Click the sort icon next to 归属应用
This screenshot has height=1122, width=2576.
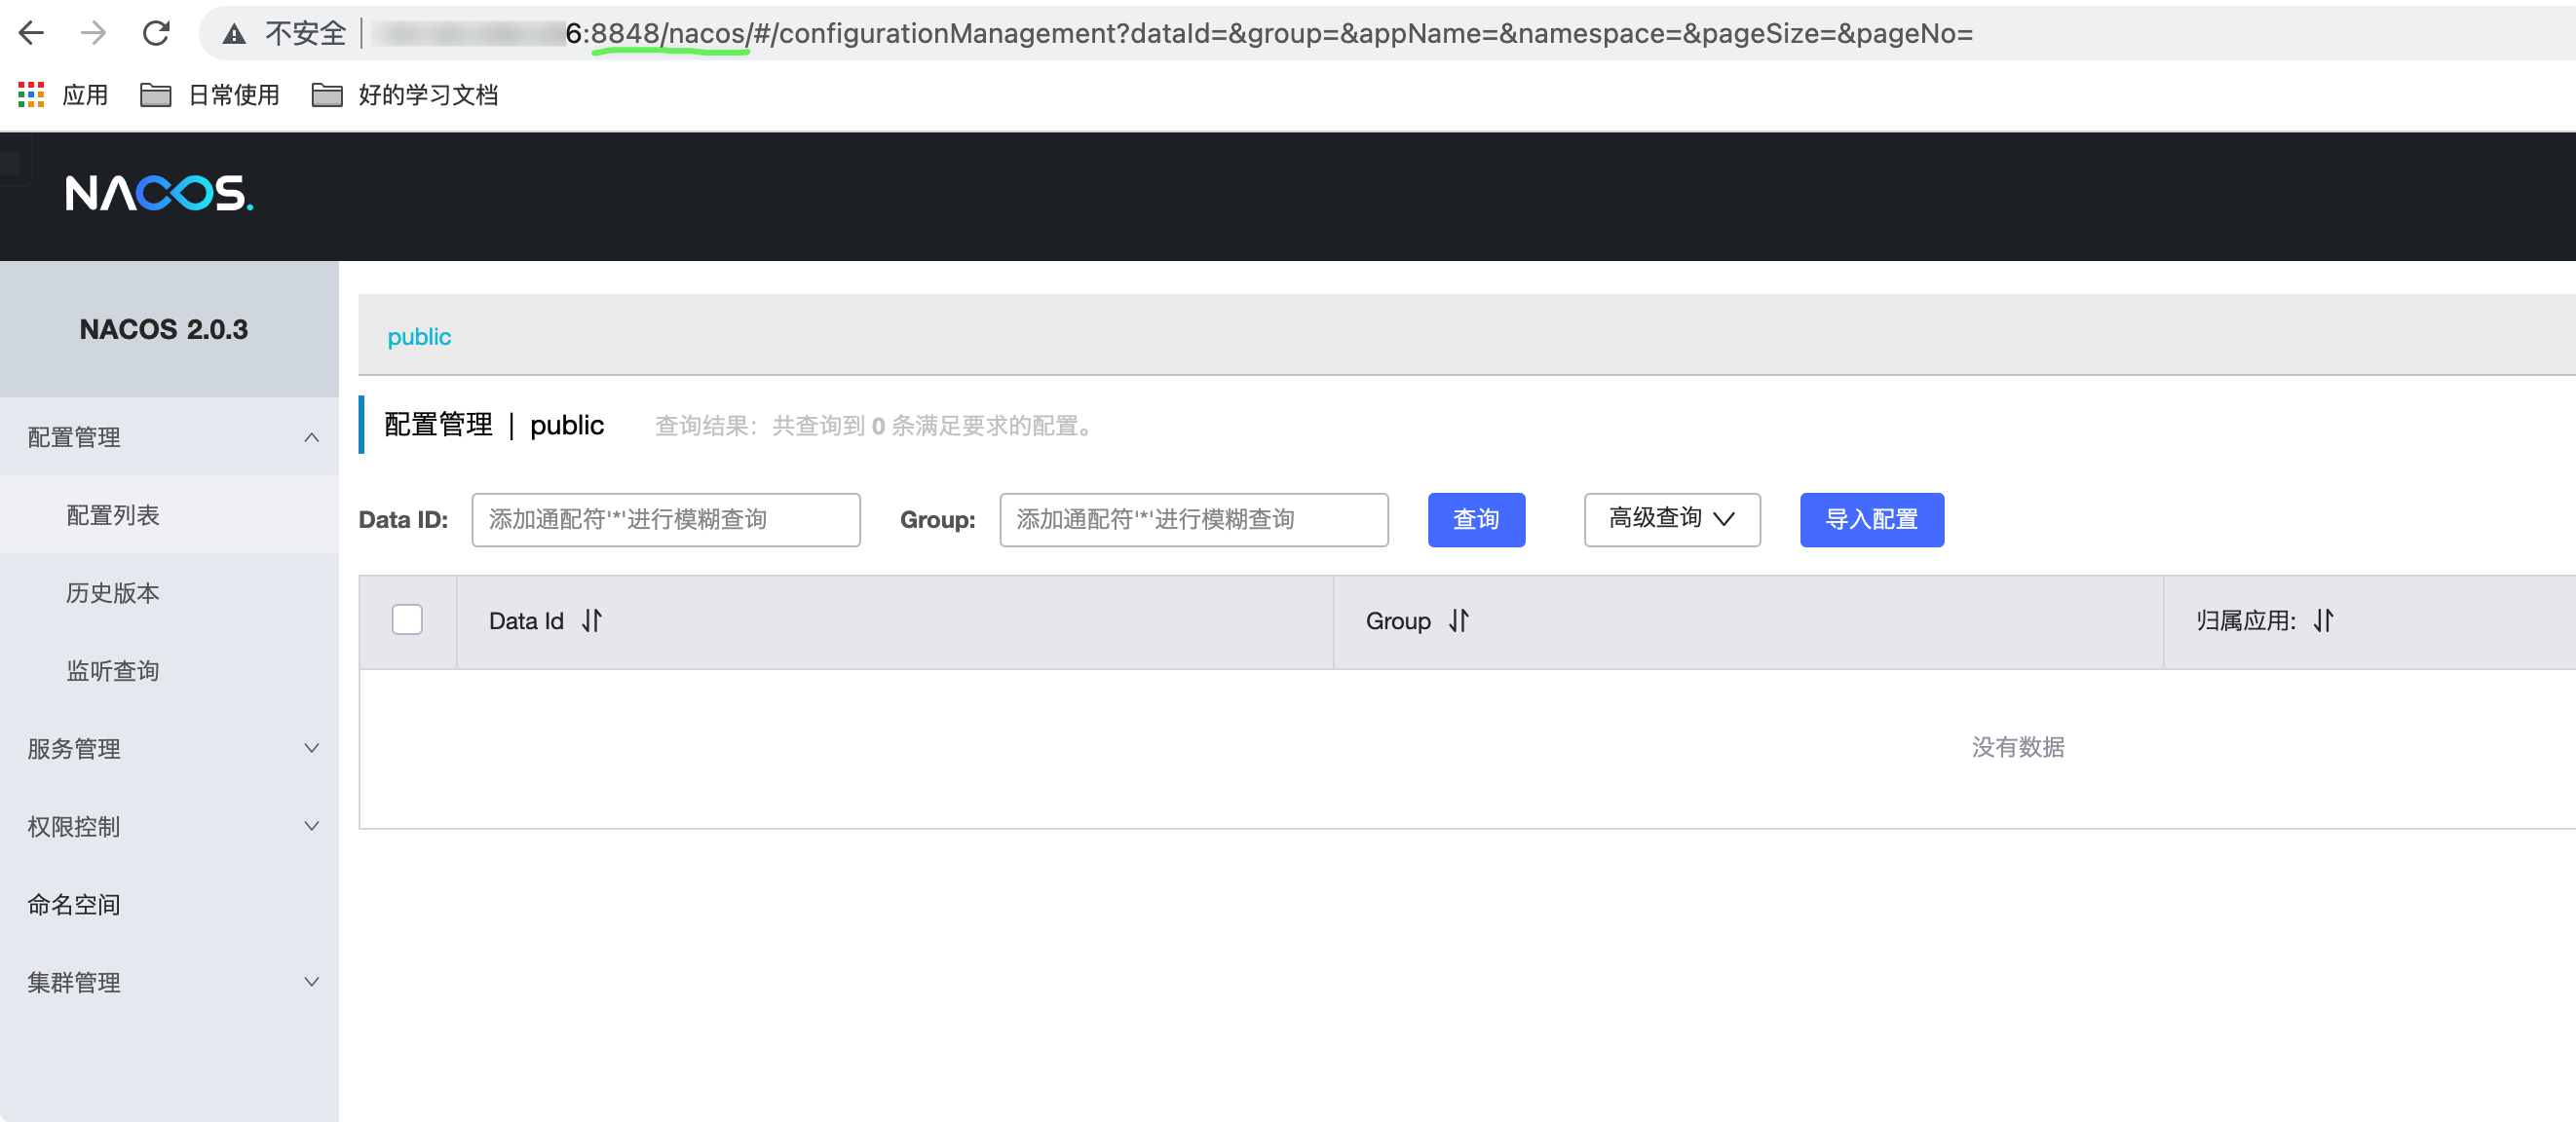click(x=2324, y=621)
